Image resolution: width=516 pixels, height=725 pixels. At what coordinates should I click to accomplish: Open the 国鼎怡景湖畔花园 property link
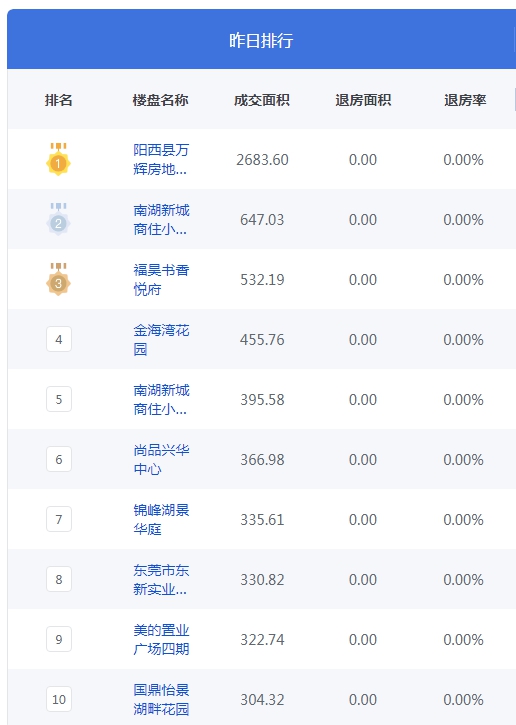coord(161,699)
